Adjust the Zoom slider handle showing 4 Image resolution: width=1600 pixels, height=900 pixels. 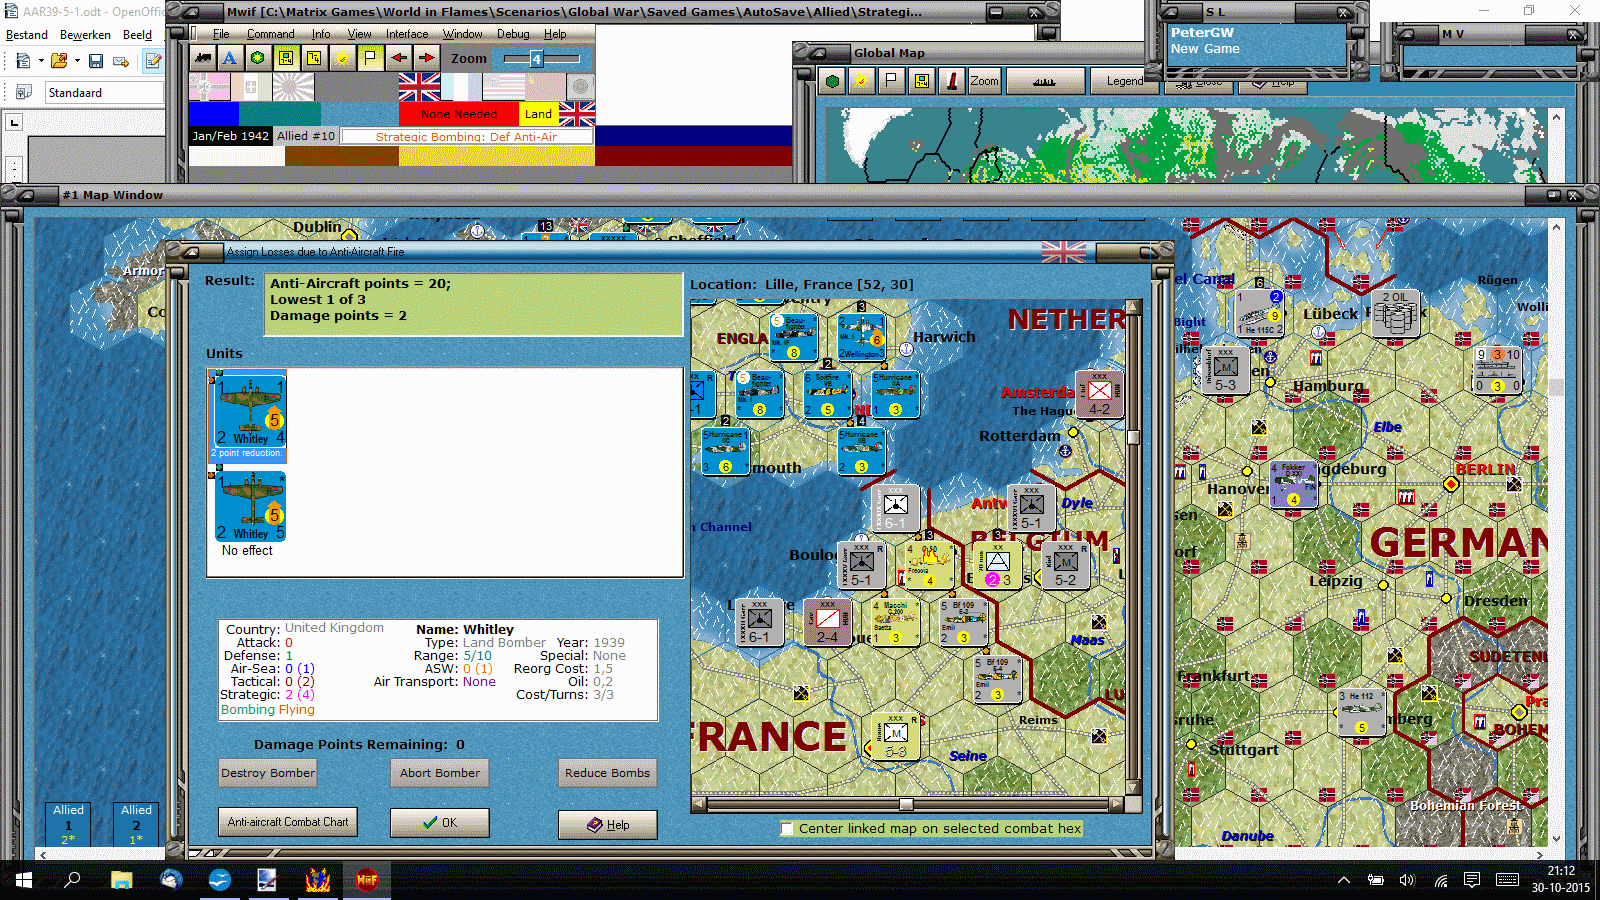pyautogui.click(x=536, y=59)
